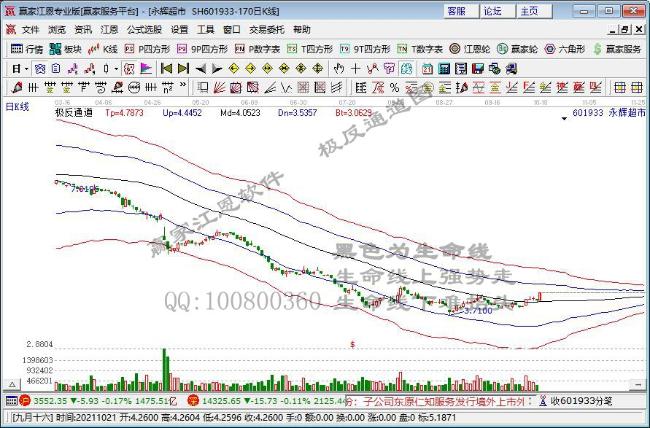
Task: Click the yellow grid icon at toolbar end
Action: [x=636, y=88]
